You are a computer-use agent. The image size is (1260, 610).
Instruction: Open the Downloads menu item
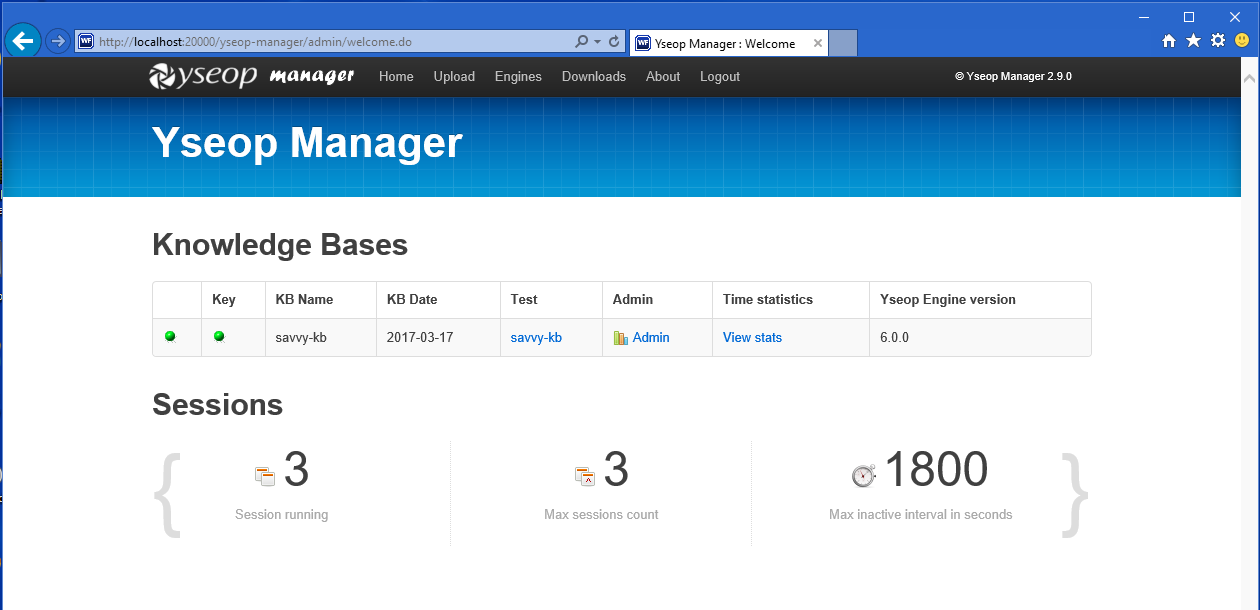pyautogui.click(x=594, y=77)
